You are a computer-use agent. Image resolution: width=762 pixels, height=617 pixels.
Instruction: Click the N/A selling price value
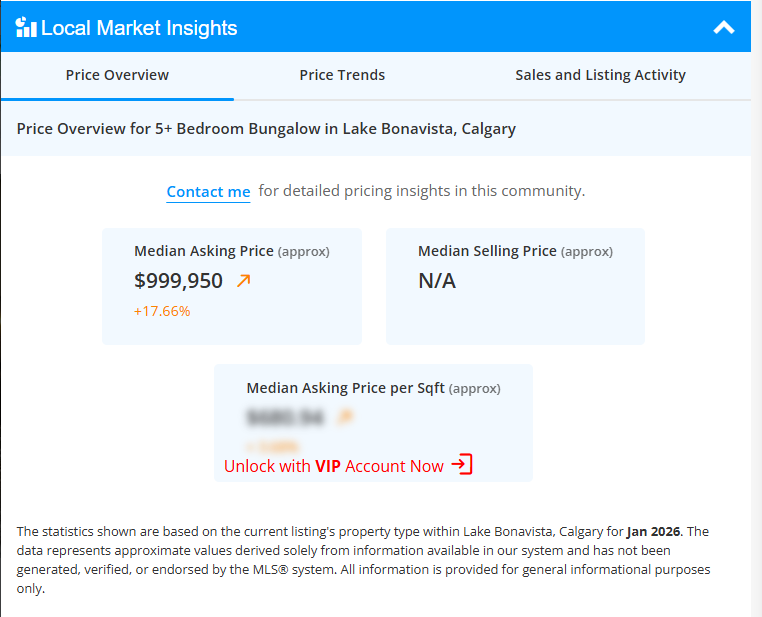pos(437,281)
